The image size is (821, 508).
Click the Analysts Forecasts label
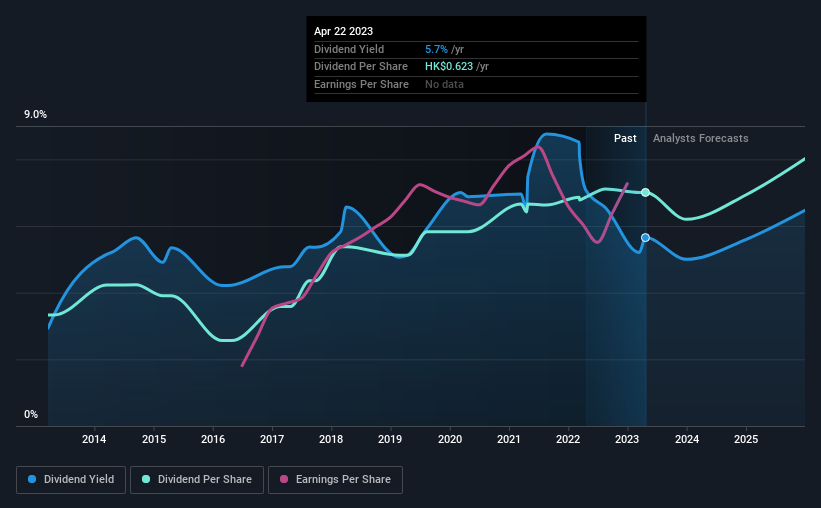tap(701, 138)
